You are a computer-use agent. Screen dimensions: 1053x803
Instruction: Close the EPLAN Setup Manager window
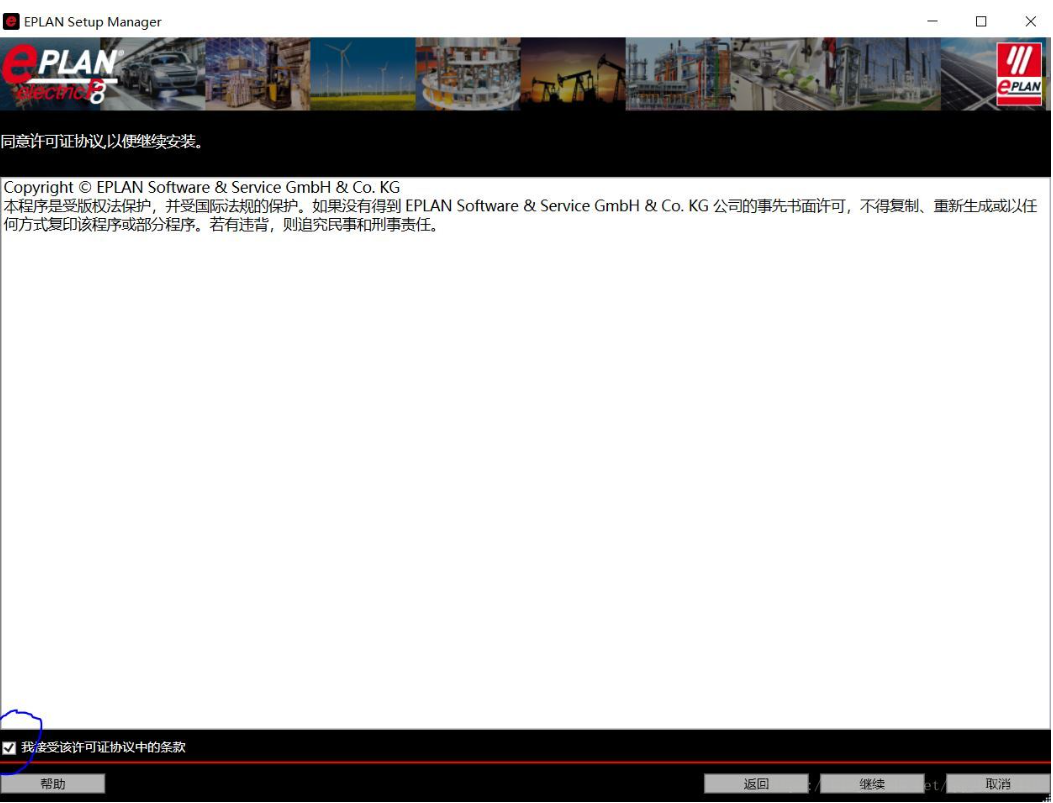click(1030, 21)
